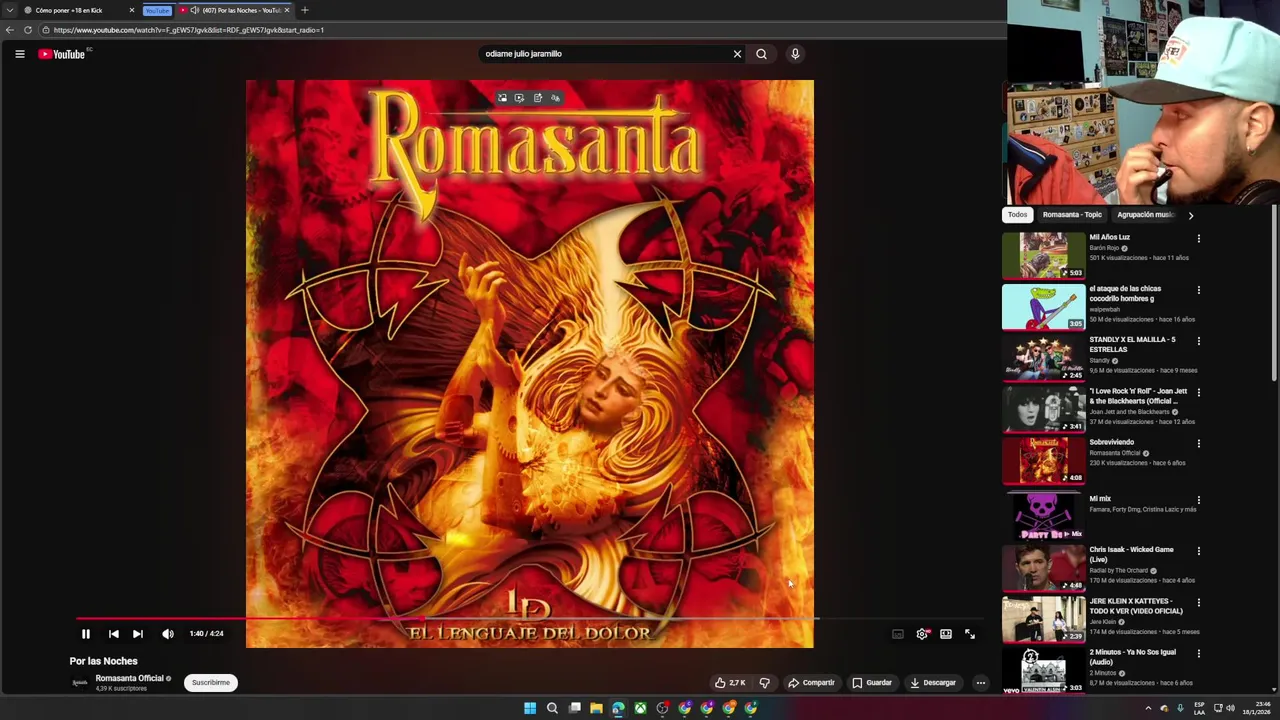Close the Por las Noches tab

[287, 10]
